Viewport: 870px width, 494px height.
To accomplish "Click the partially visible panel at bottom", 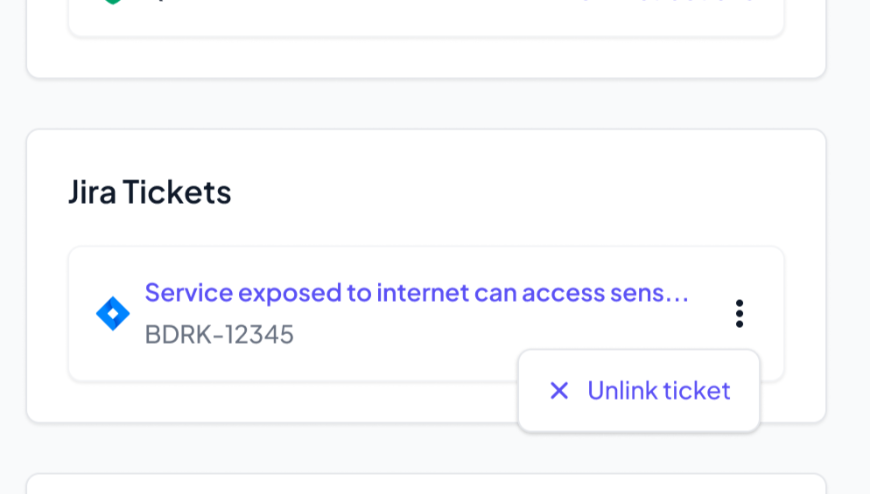I will [x=425, y=485].
